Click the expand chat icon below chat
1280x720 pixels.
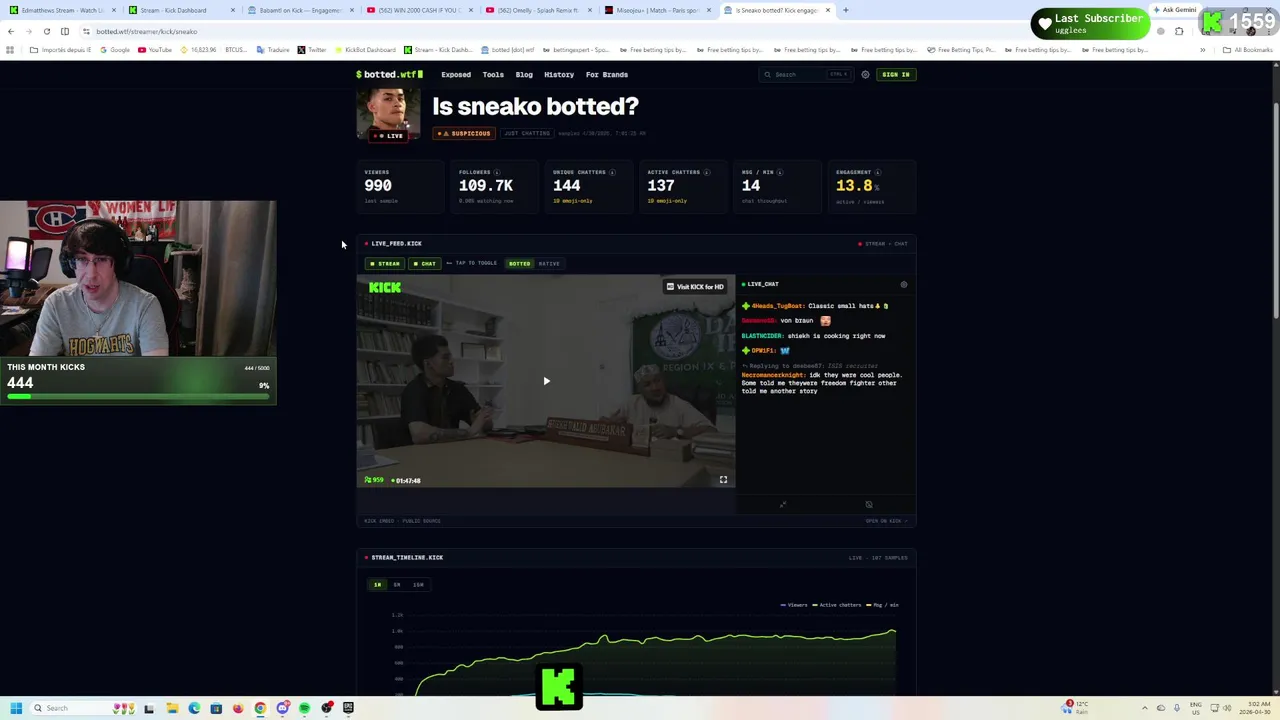pos(783,504)
